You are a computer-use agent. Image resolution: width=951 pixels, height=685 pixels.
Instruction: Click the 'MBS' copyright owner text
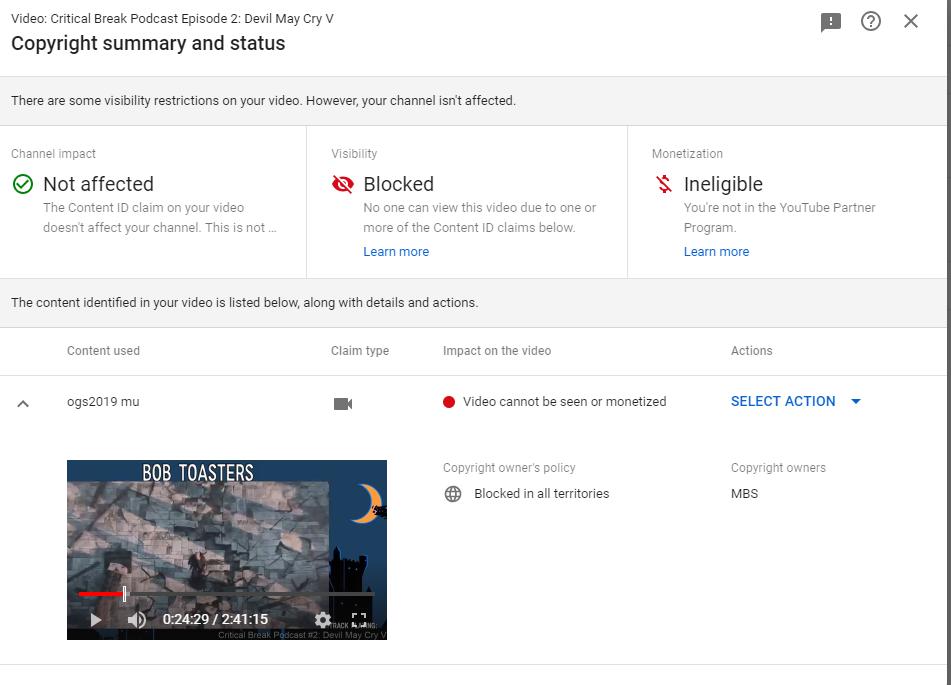(744, 494)
